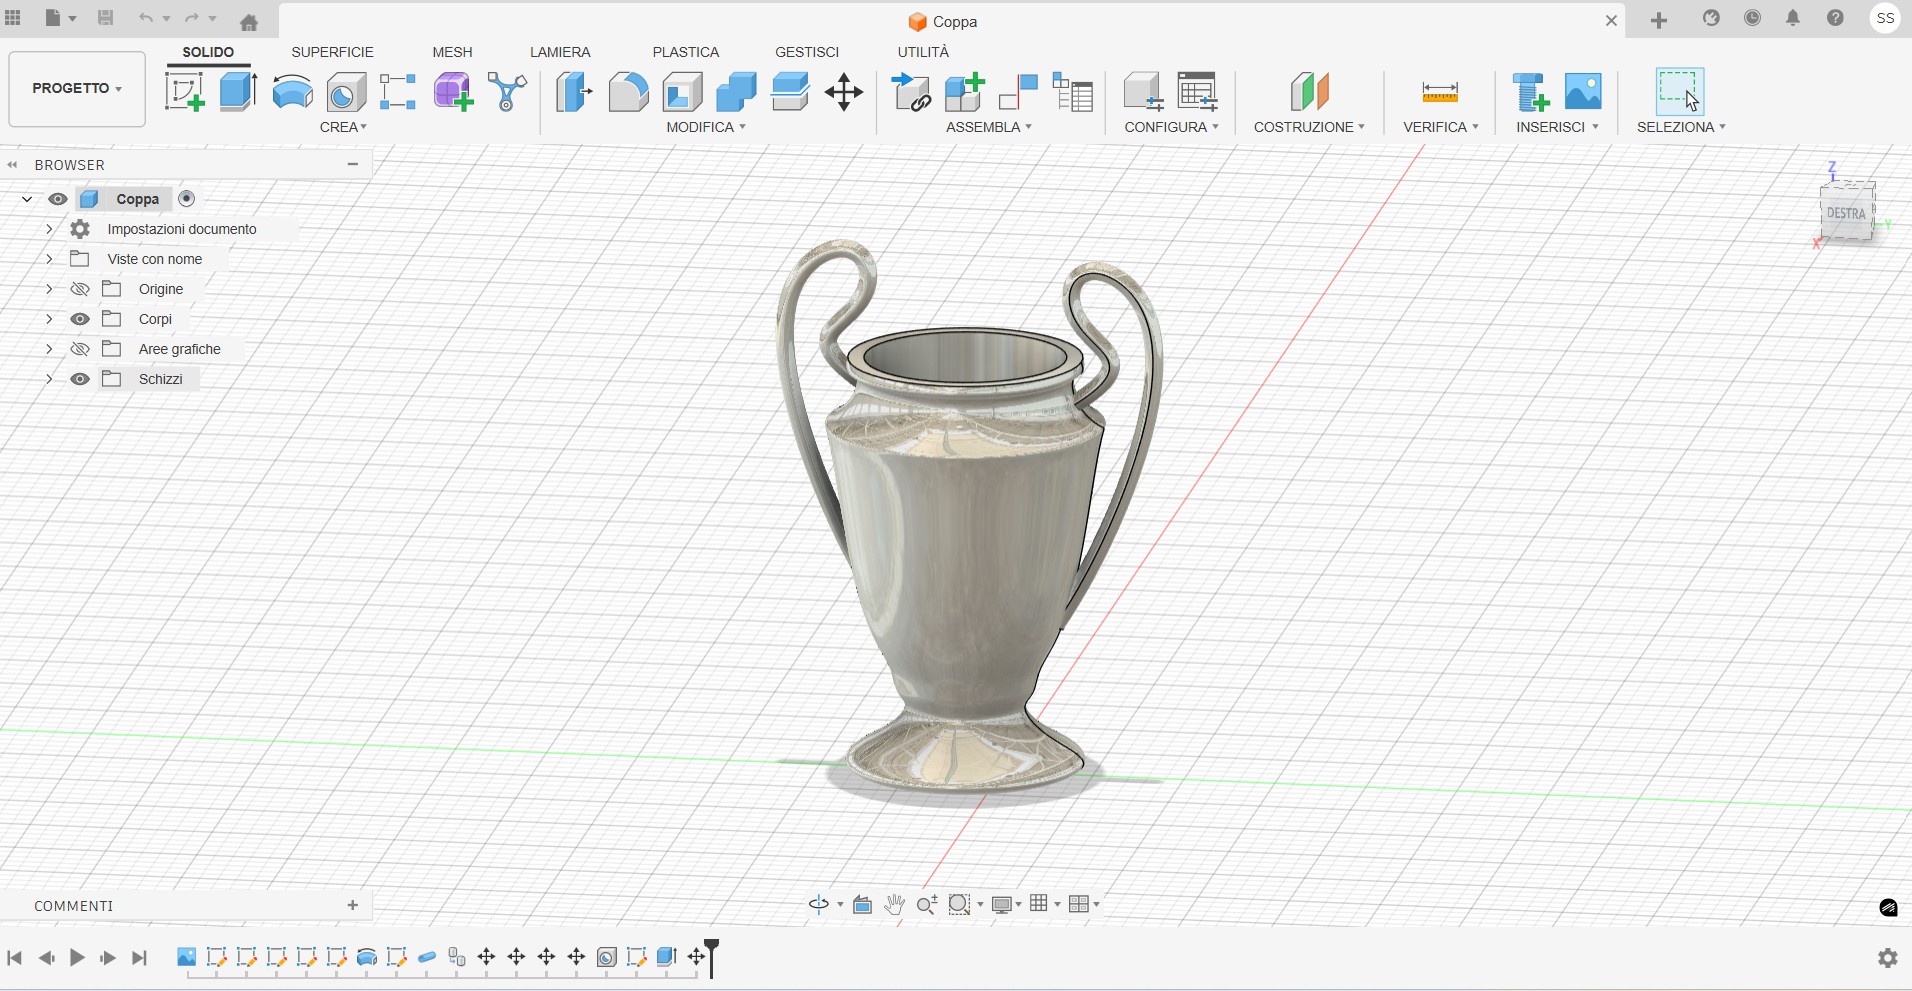Open the PROGETTO workspace dropdown
The height and width of the screenshot is (991, 1912).
click(x=77, y=89)
